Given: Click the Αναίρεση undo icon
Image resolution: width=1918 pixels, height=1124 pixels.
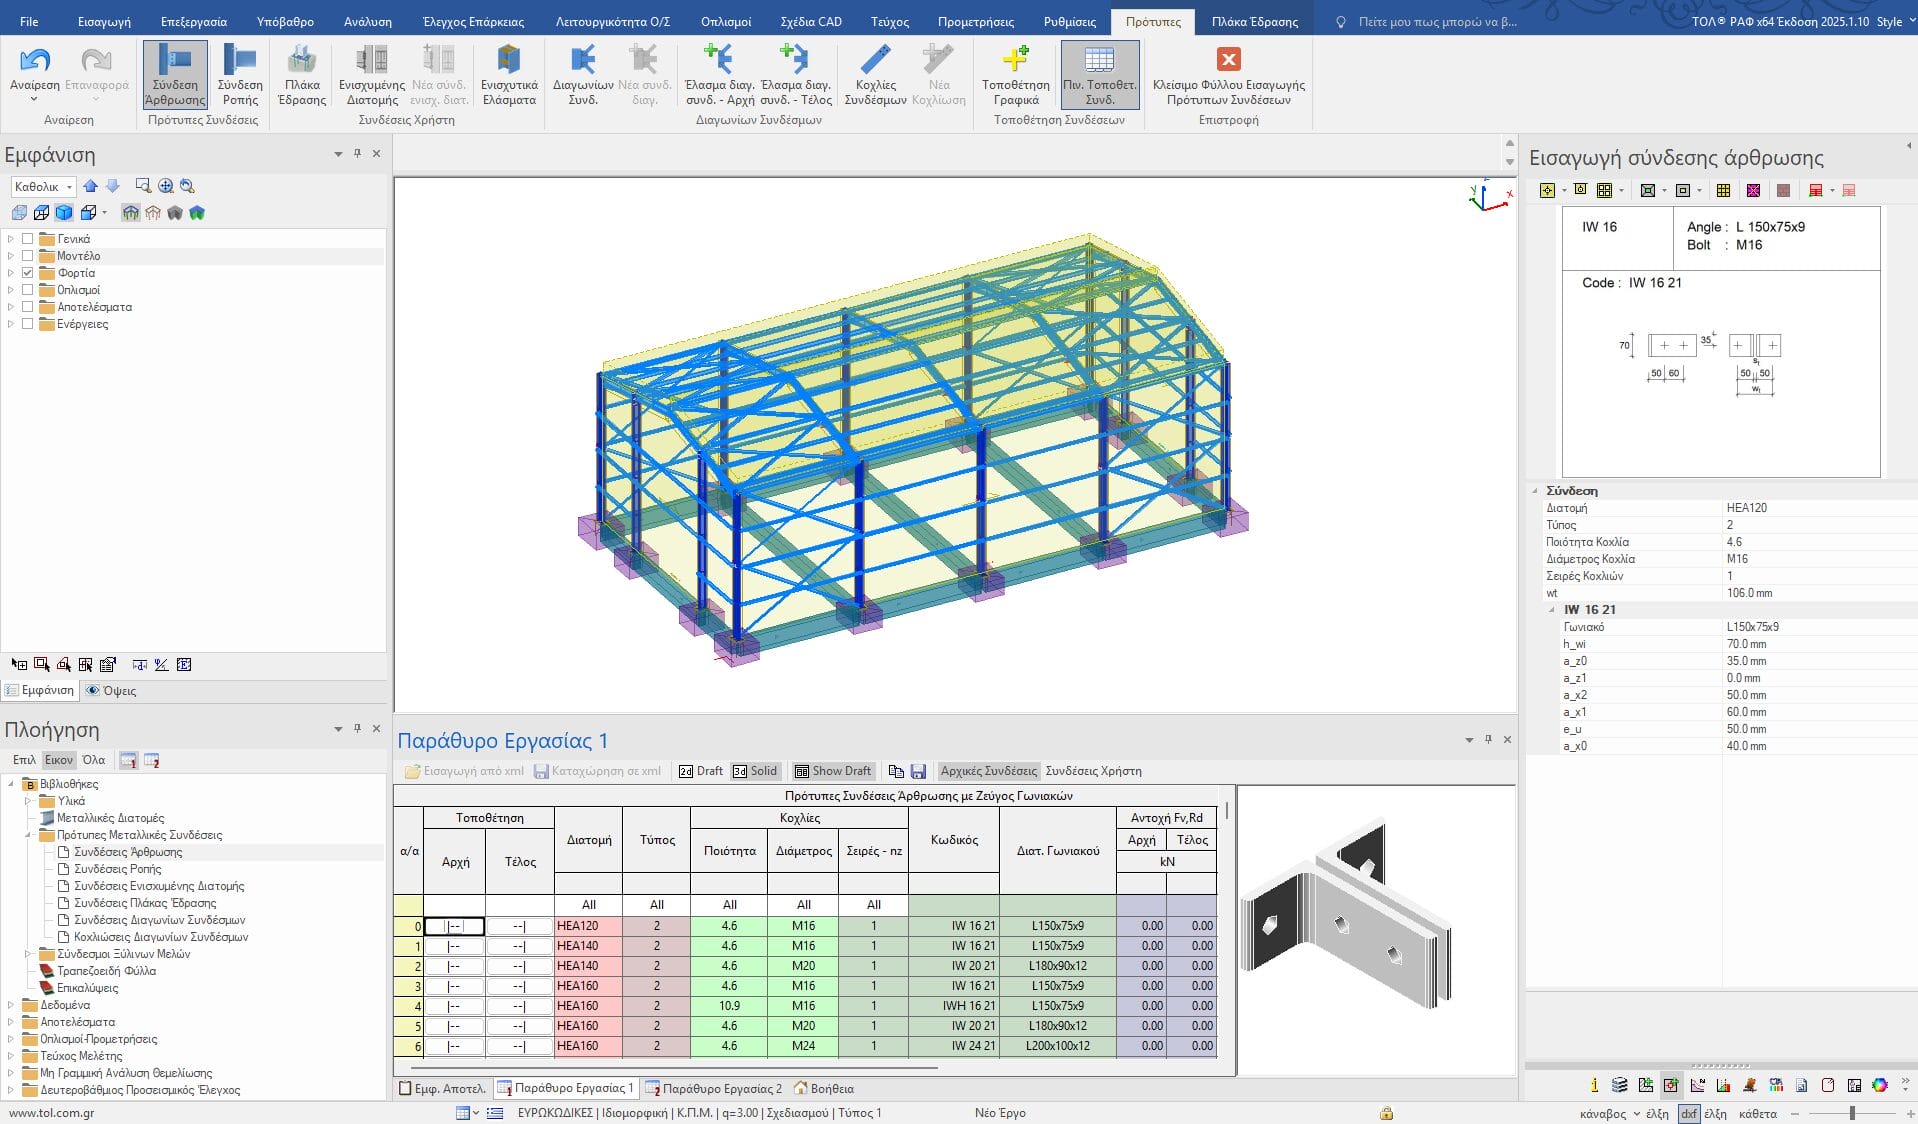Looking at the screenshot, I should pos(34,62).
